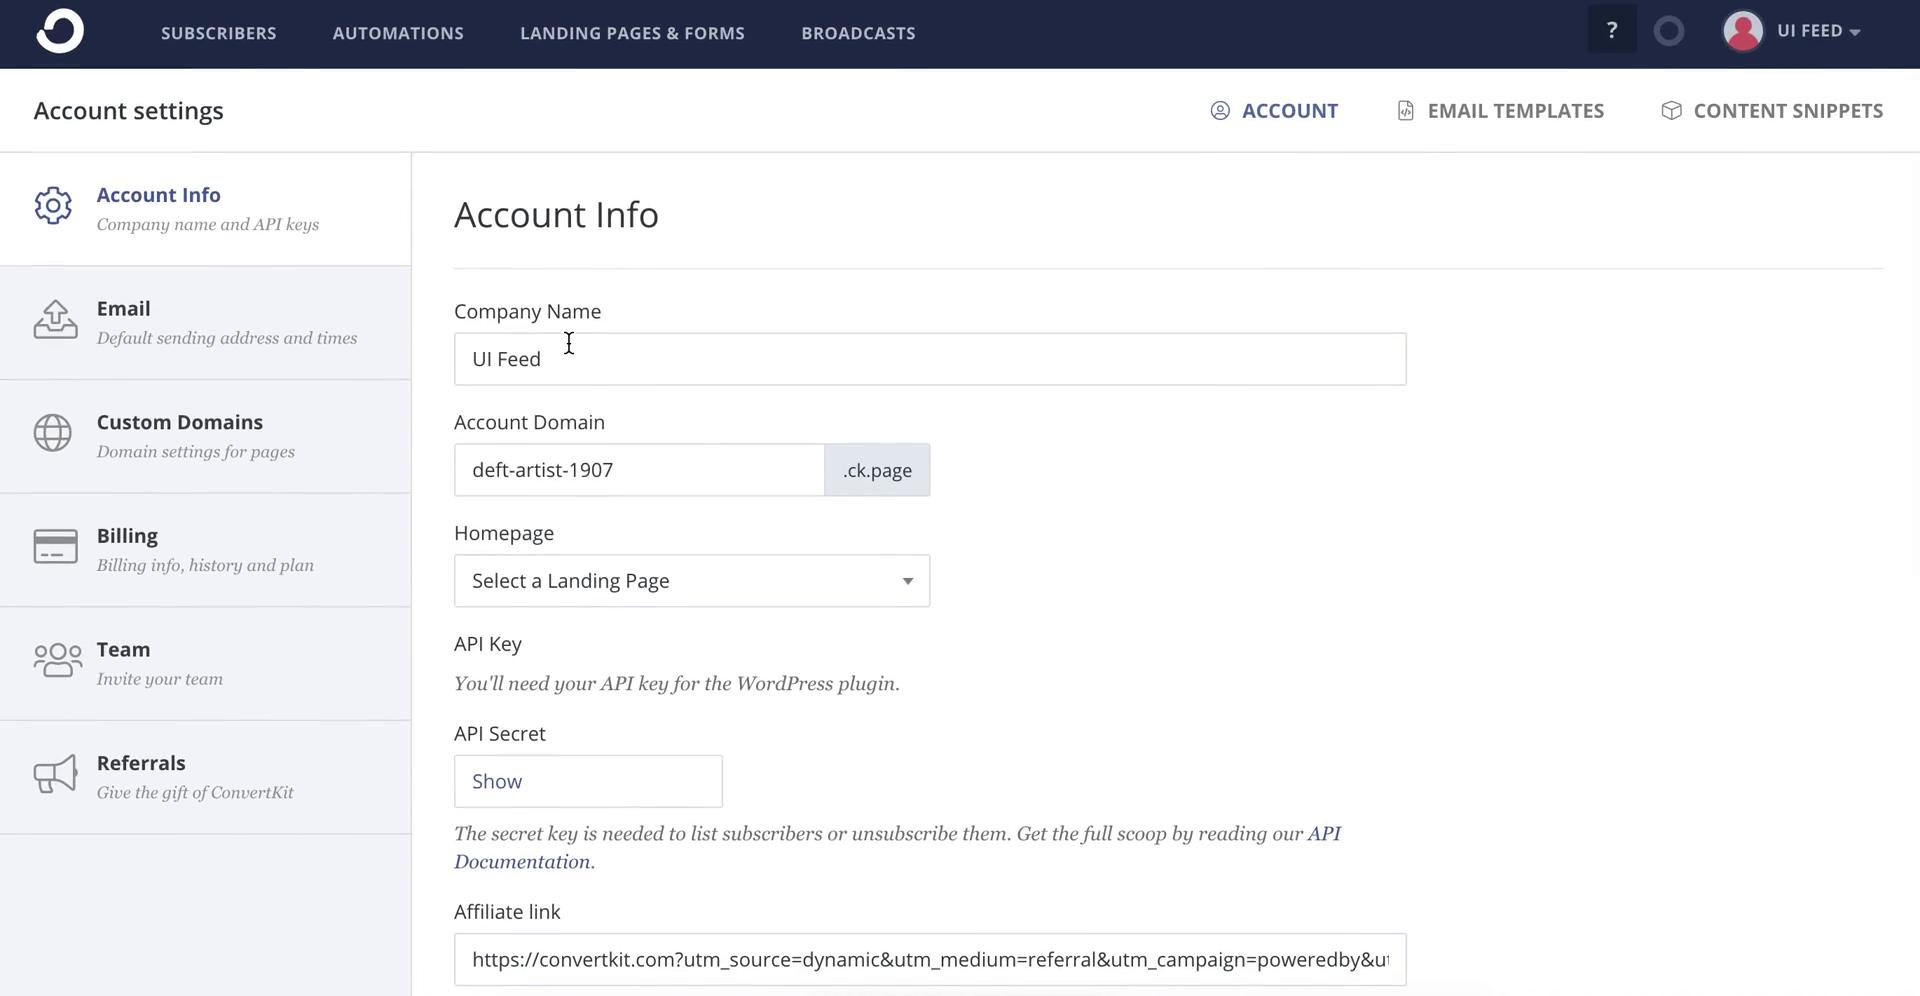
Task: Open Billing via the credit card icon
Action: [x=55, y=547]
